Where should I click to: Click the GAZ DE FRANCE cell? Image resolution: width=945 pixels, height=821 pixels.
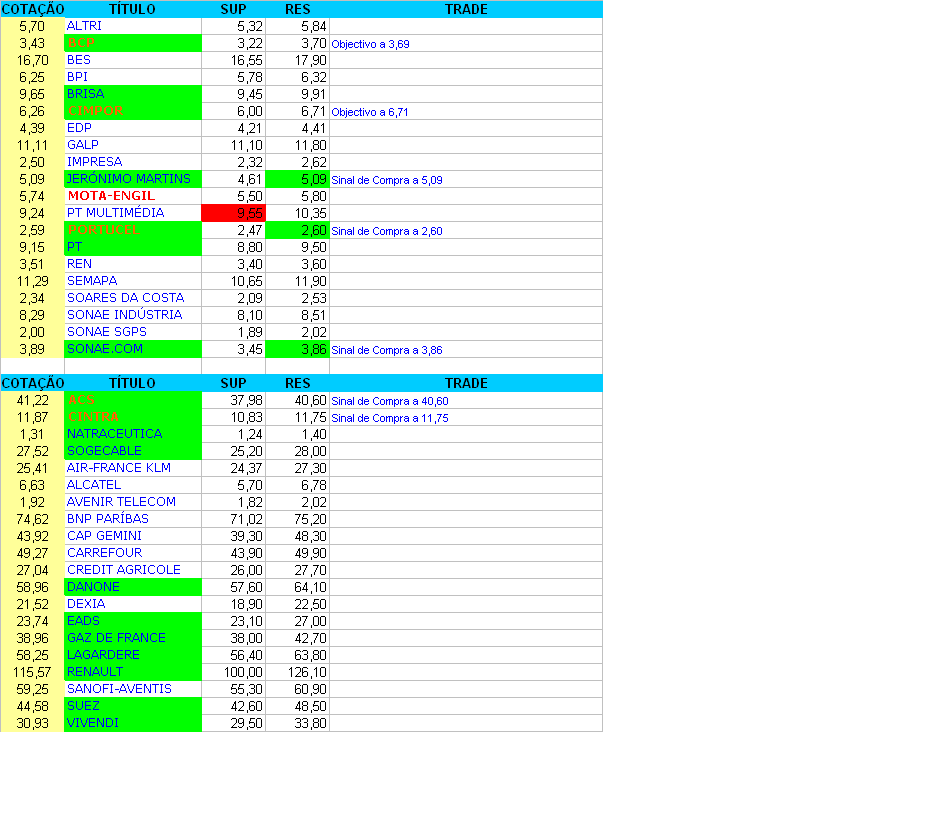(133, 638)
